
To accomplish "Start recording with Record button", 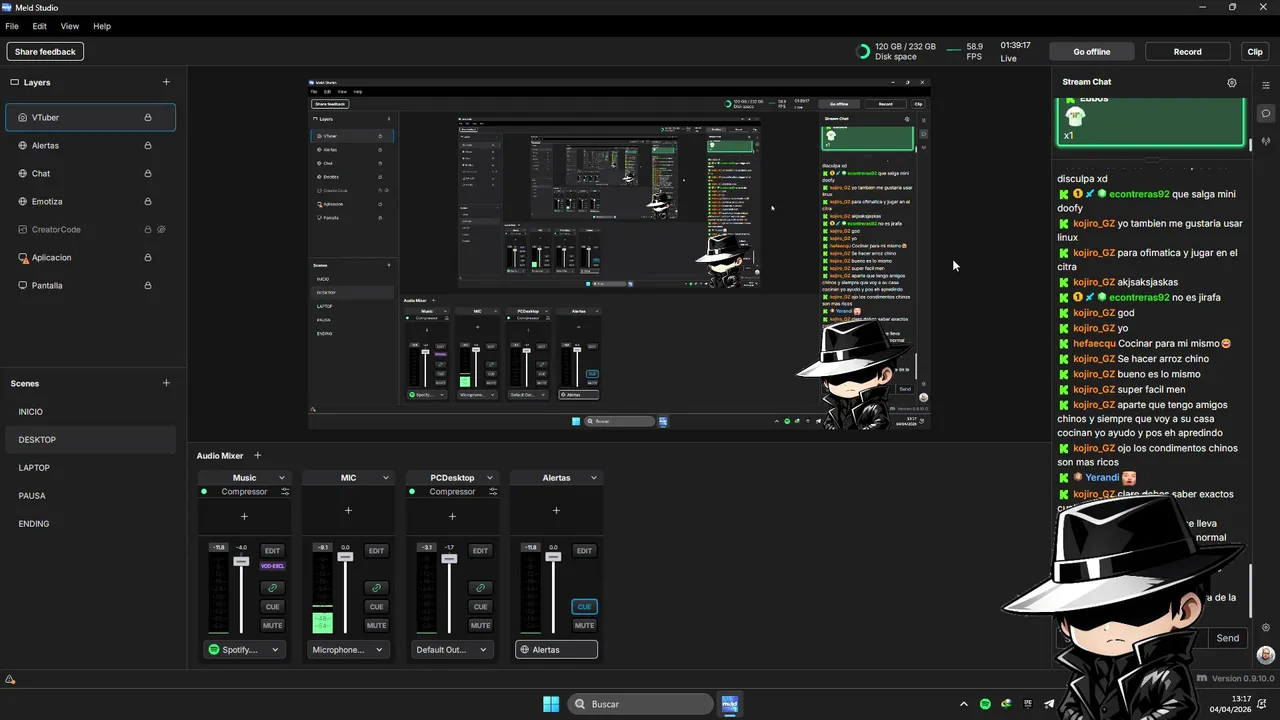I will pos(1188,51).
